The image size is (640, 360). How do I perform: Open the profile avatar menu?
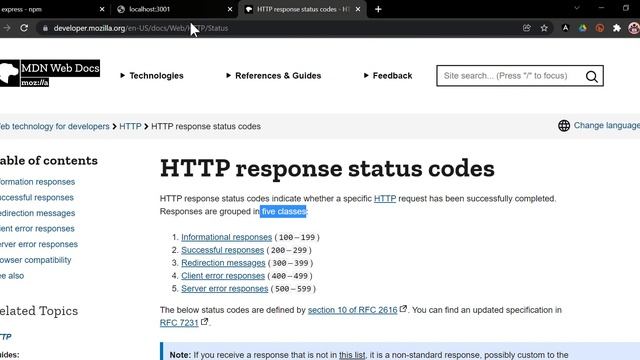pos(634,28)
